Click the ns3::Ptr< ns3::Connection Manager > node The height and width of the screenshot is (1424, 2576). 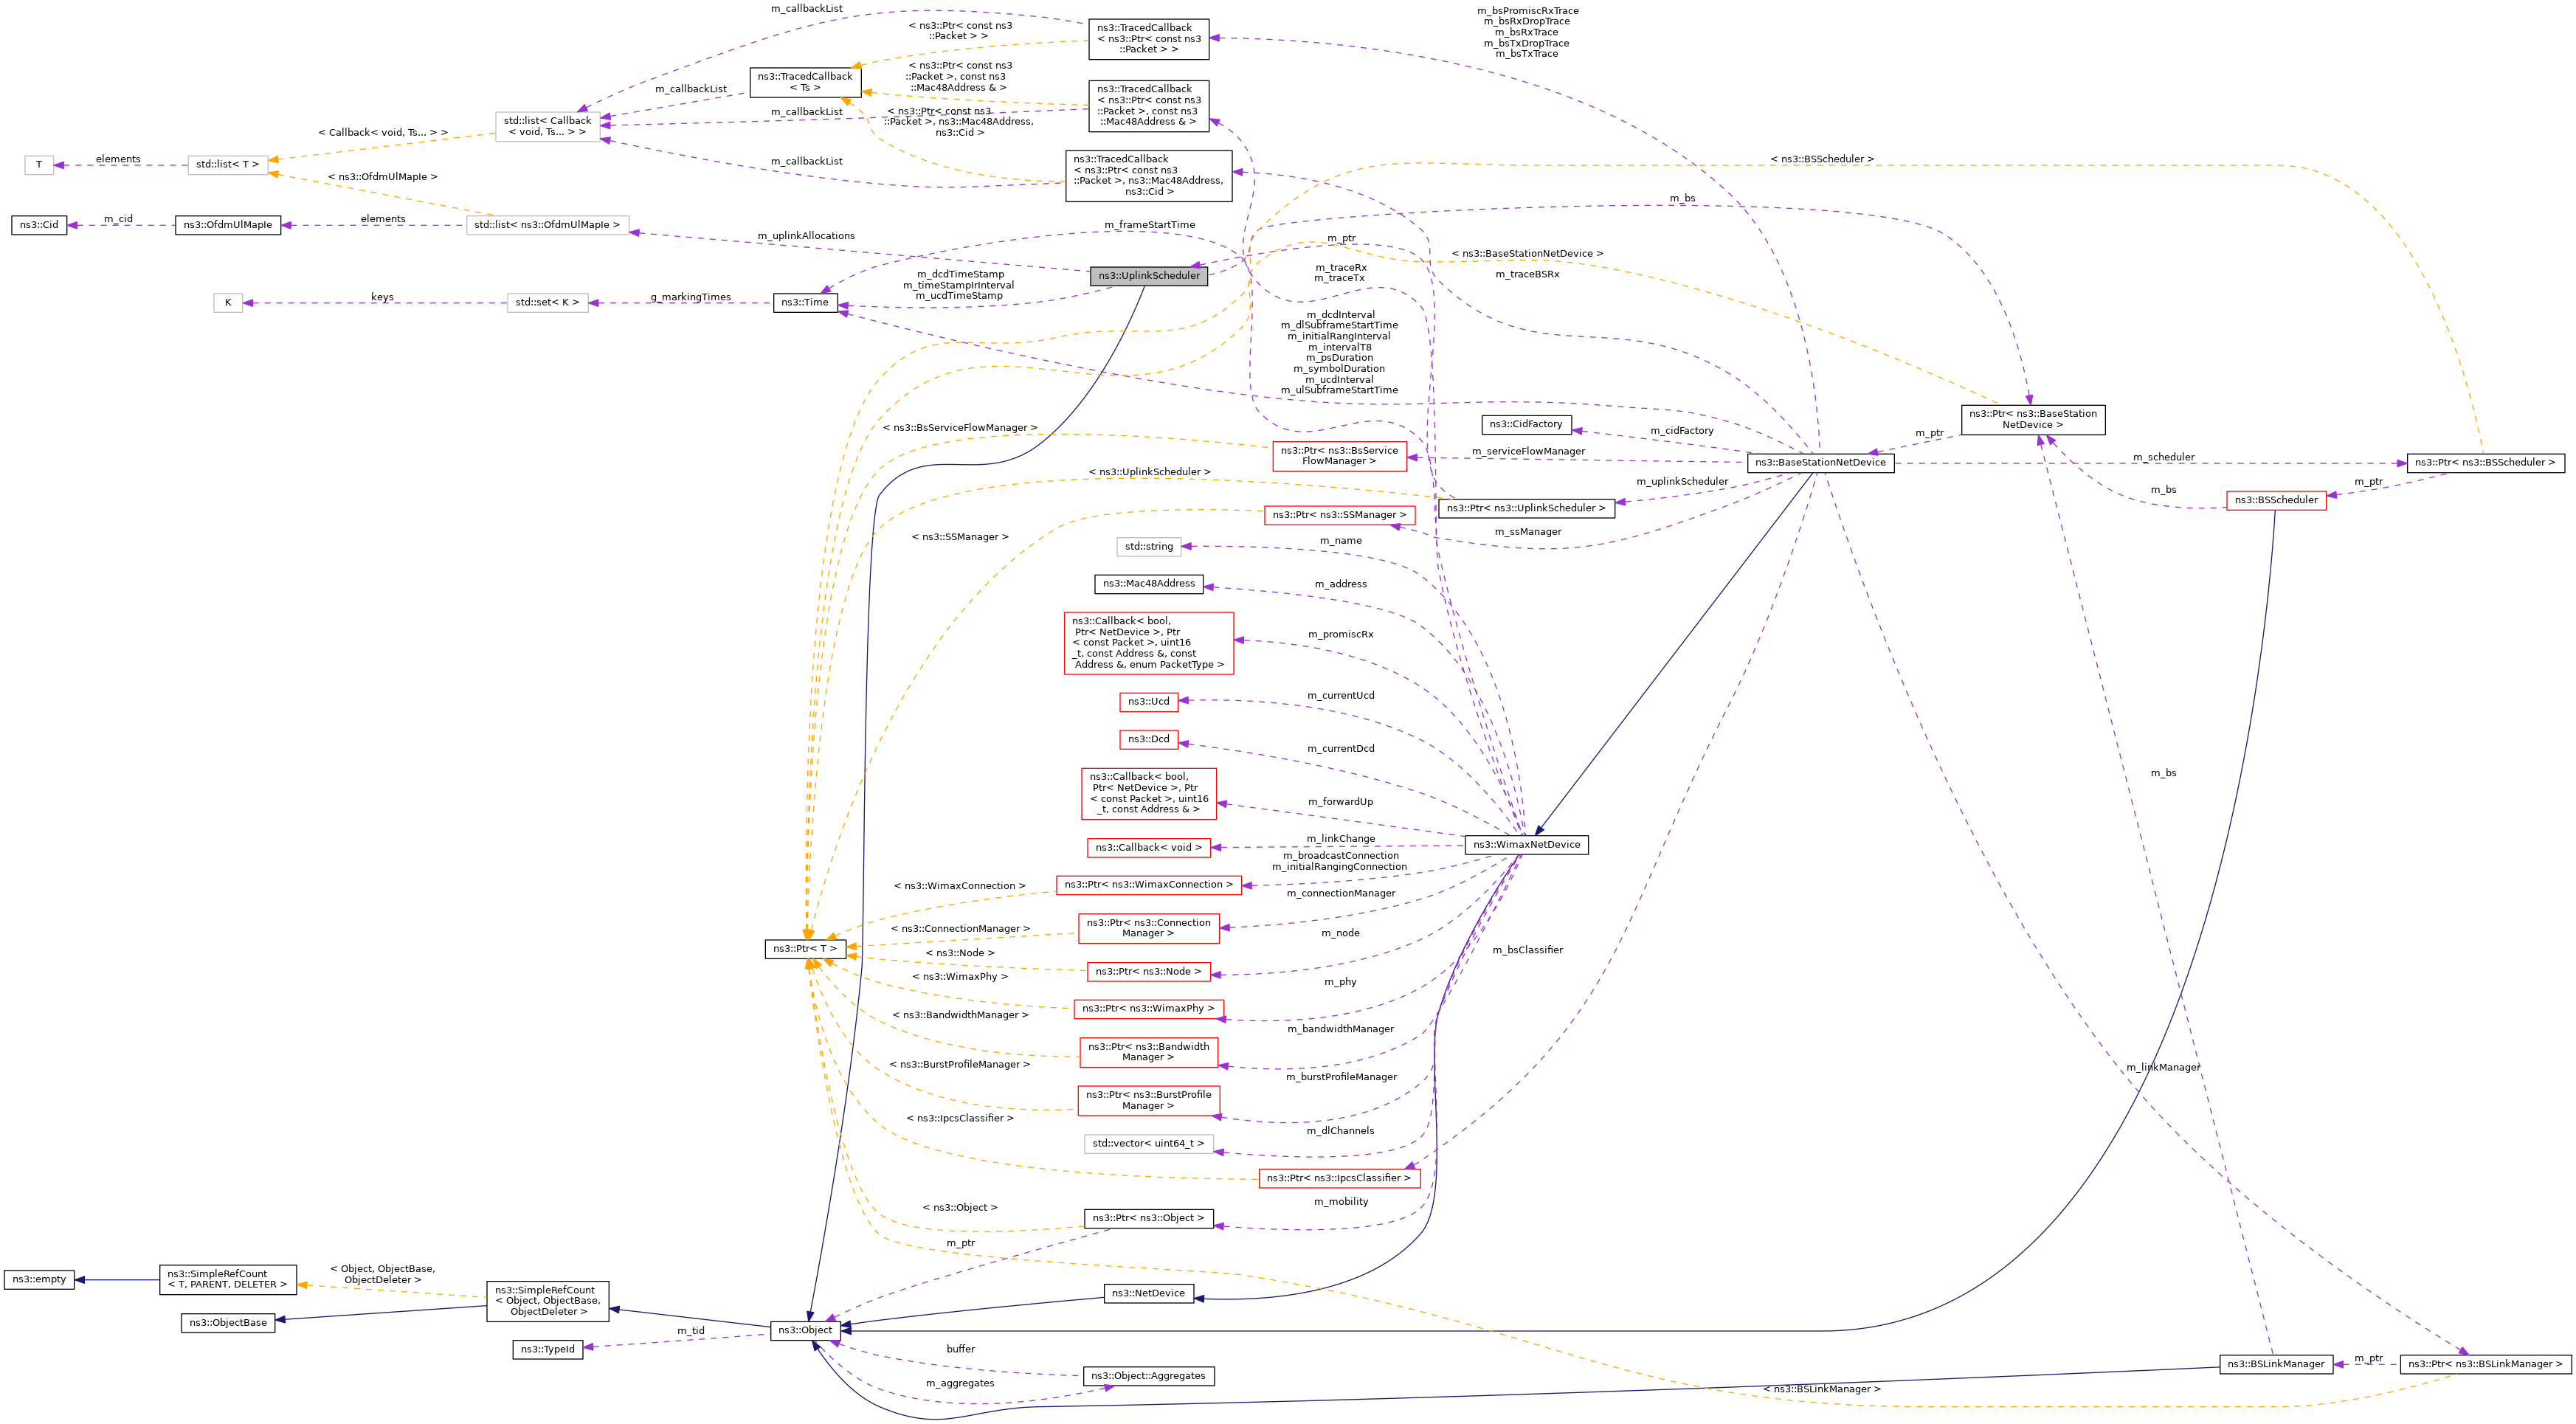[x=1148, y=929]
